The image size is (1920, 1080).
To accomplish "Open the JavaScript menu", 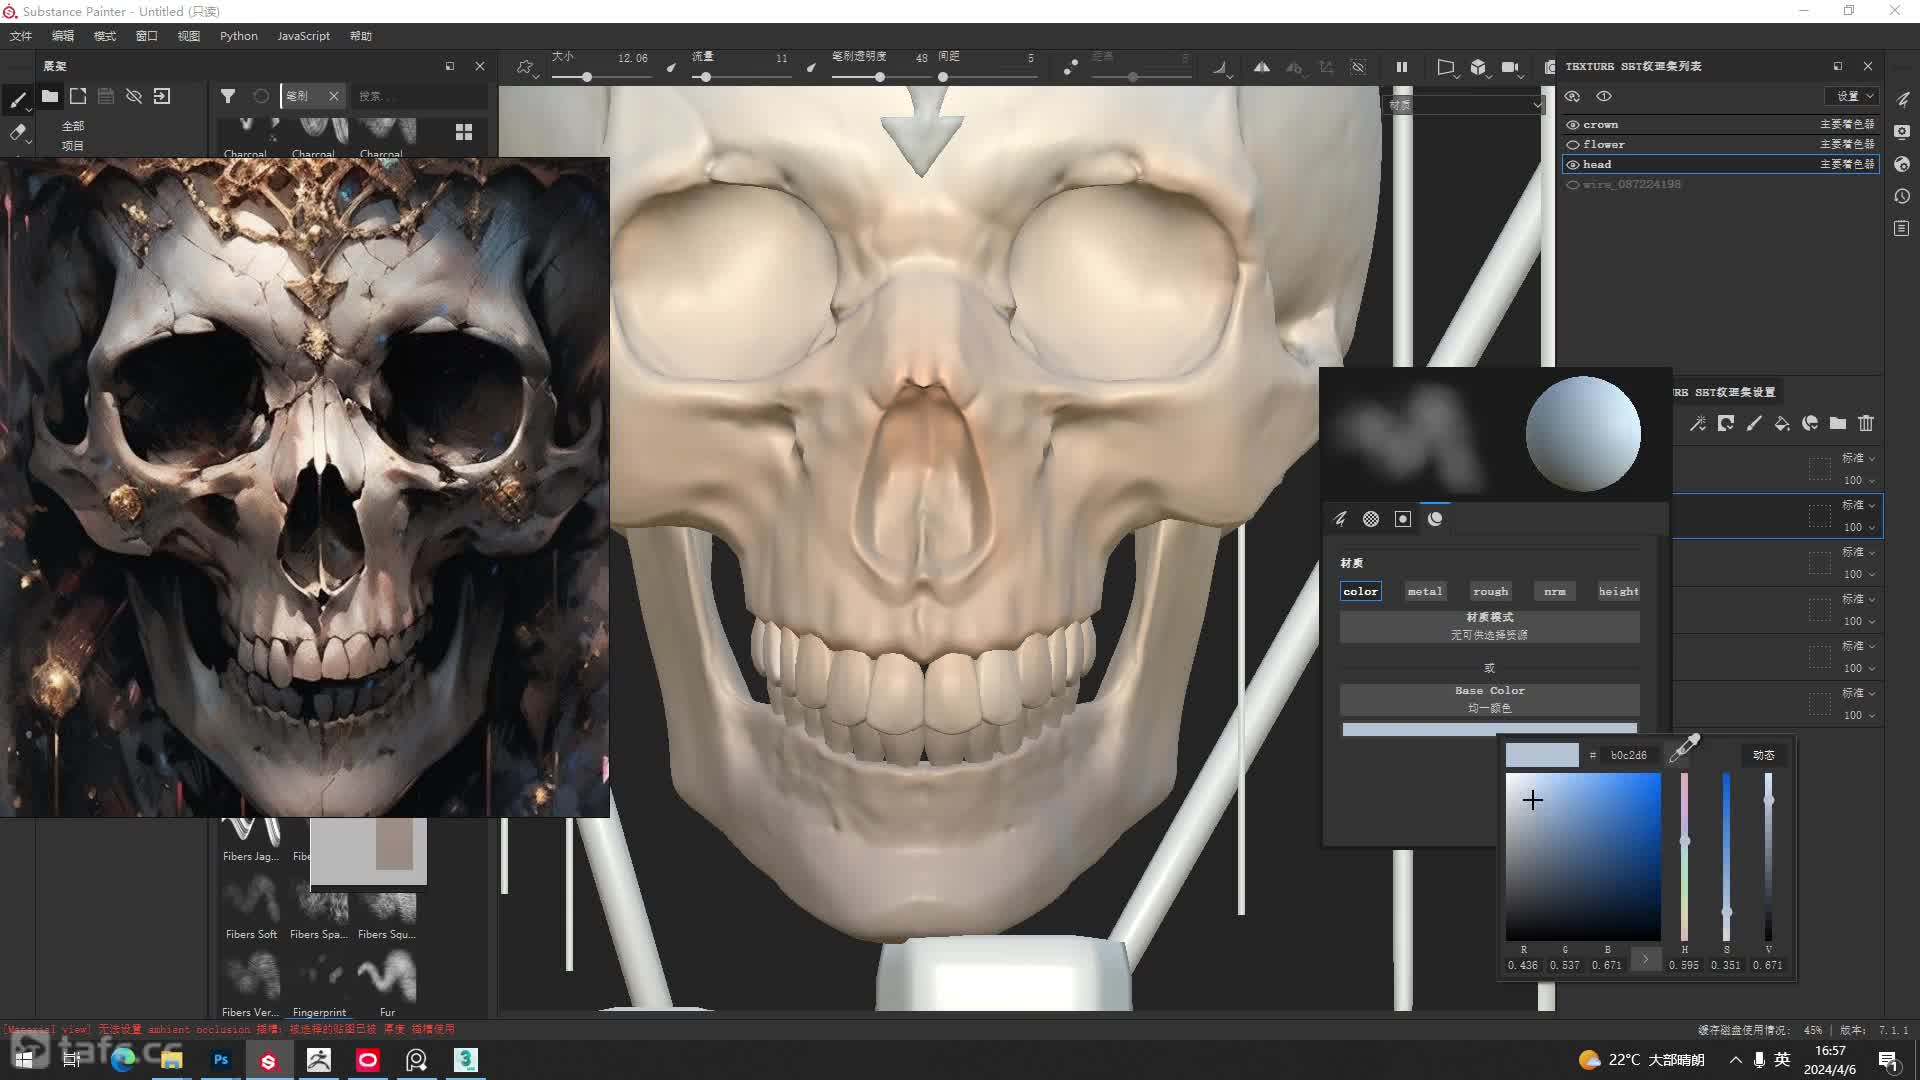I will coord(303,36).
